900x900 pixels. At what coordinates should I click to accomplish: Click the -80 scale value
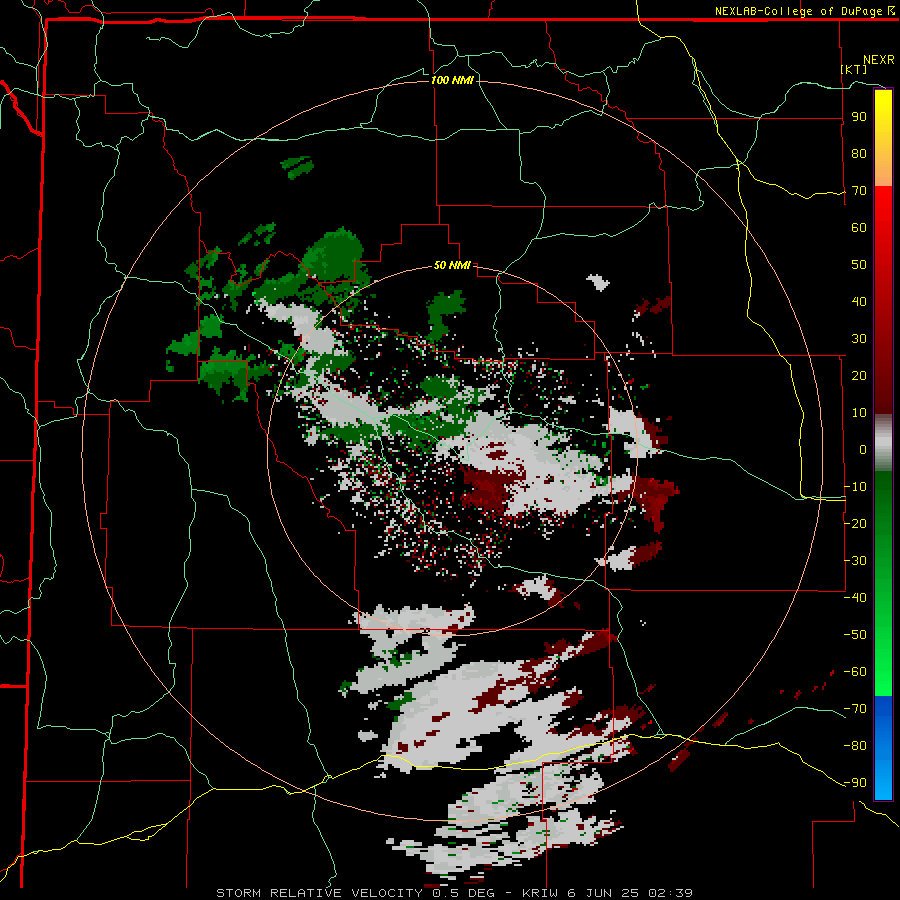[x=855, y=746]
